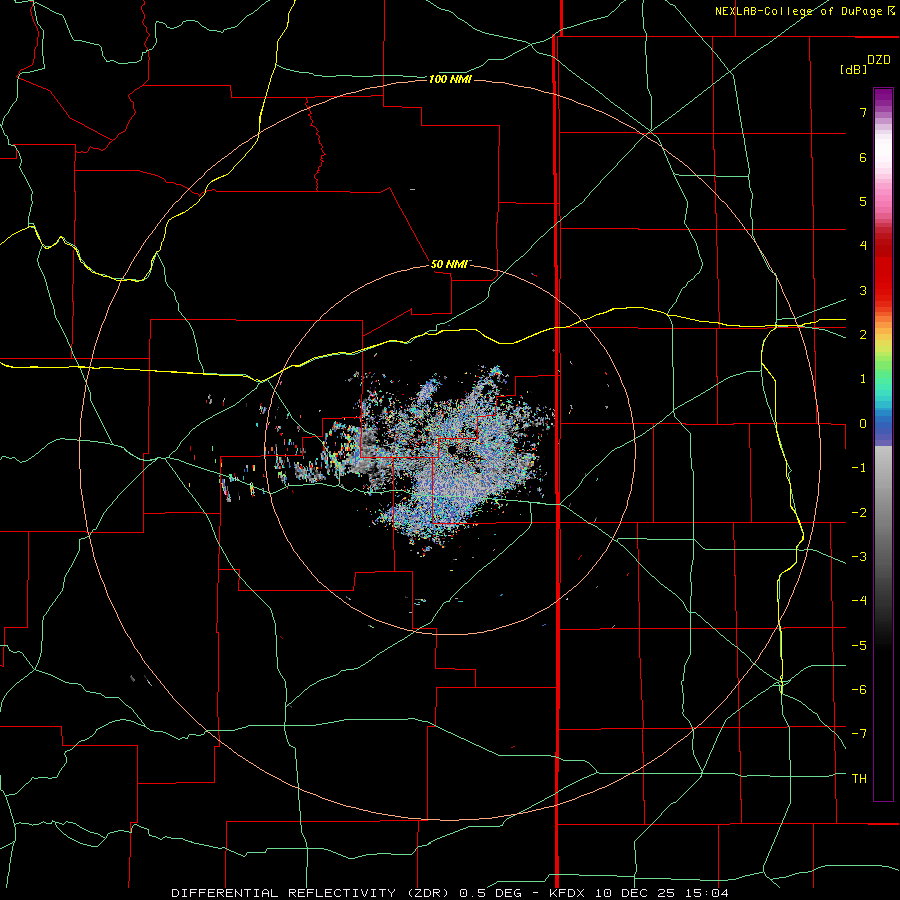
Task: Click the -2 value on the color scale
Action: point(859,513)
